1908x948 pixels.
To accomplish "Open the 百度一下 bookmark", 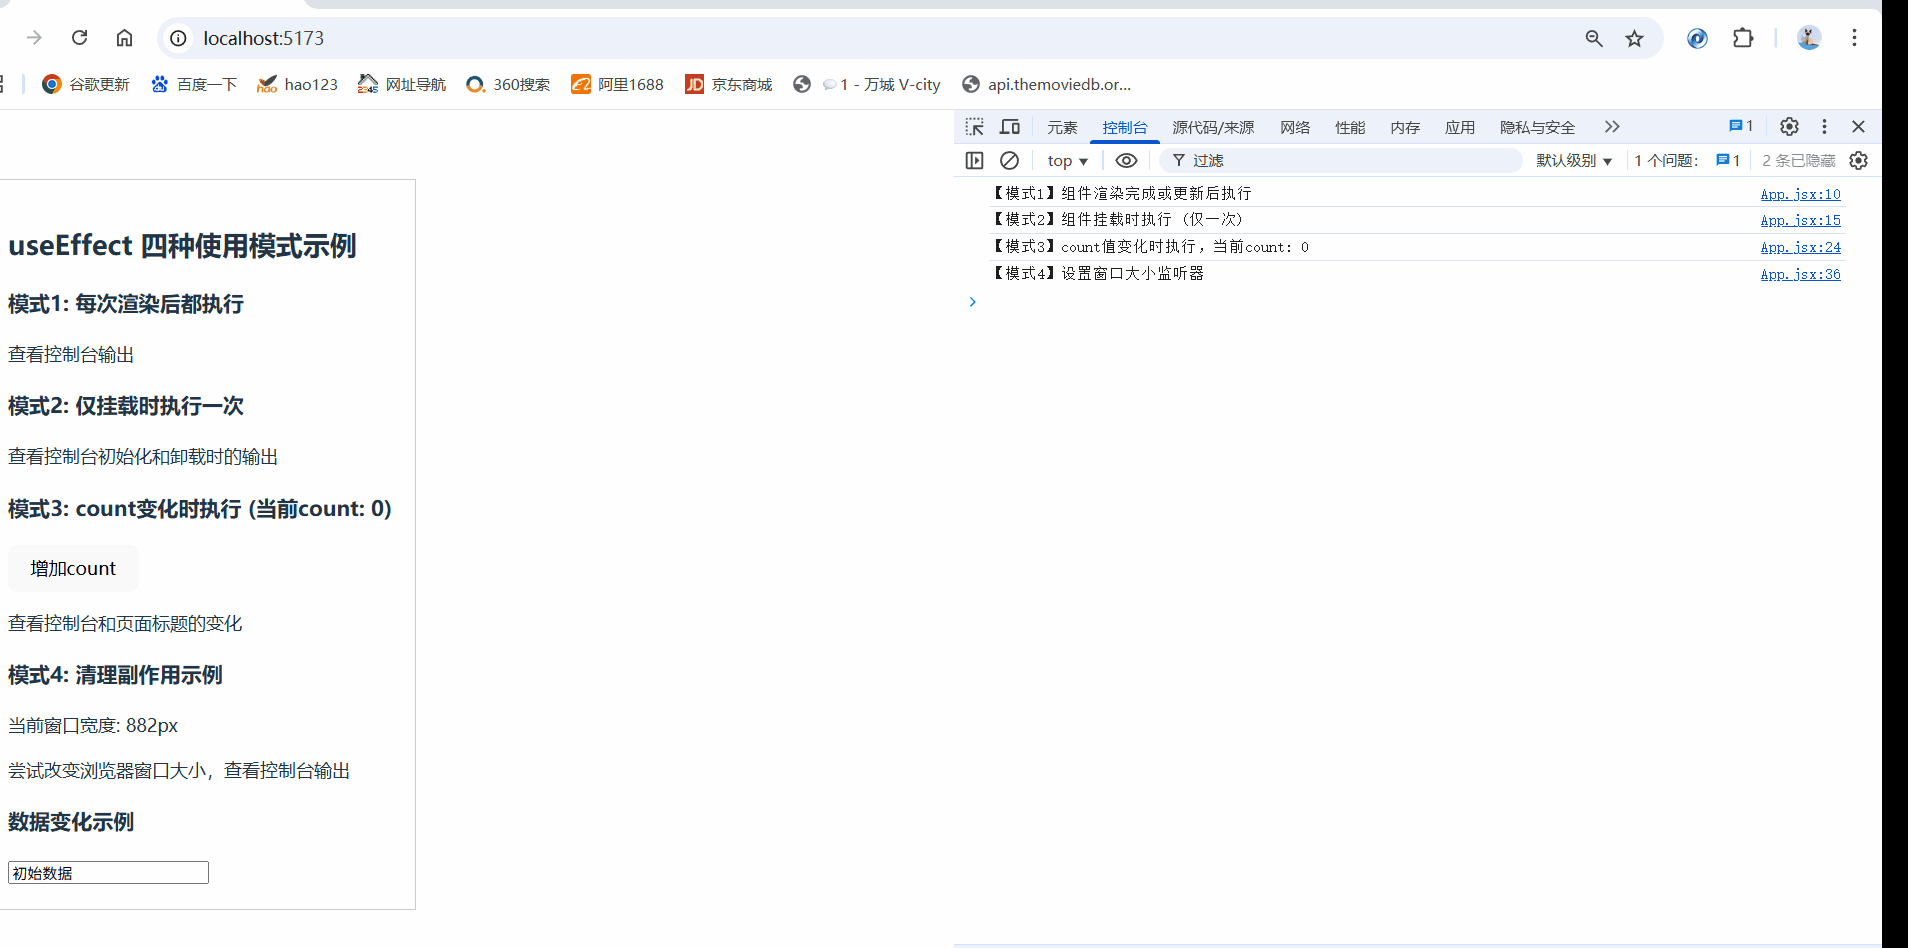I will [x=194, y=84].
